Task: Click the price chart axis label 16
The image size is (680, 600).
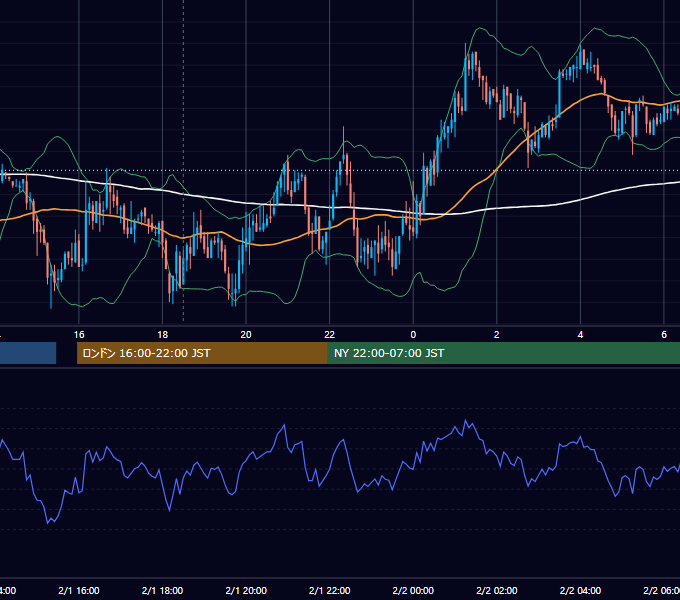Action: [79, 334]
